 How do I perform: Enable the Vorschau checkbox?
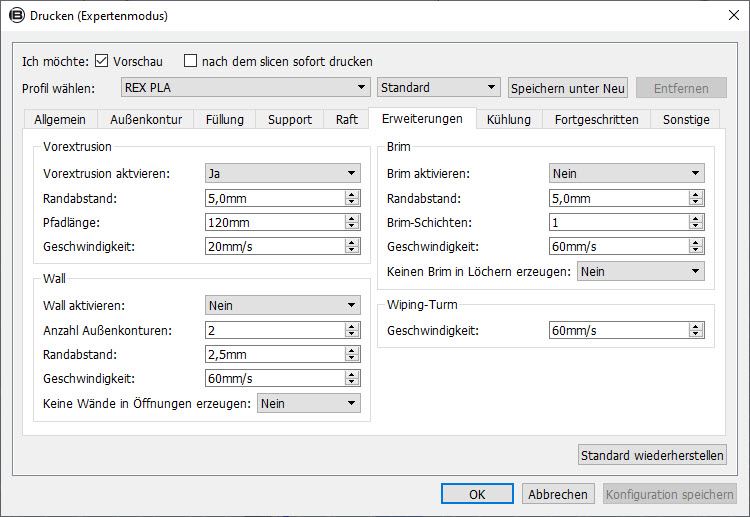tap(102, 61)
